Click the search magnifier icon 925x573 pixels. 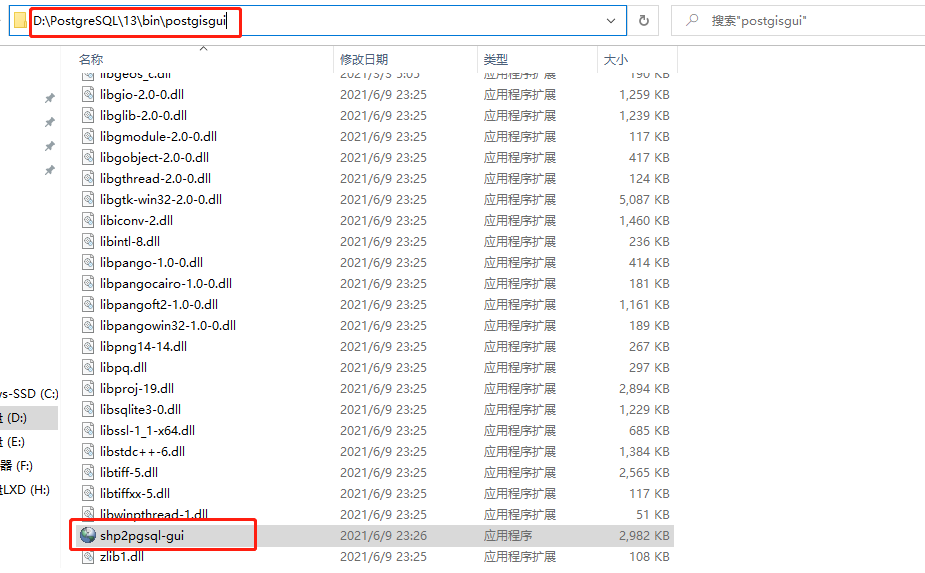tap(691, 20)
